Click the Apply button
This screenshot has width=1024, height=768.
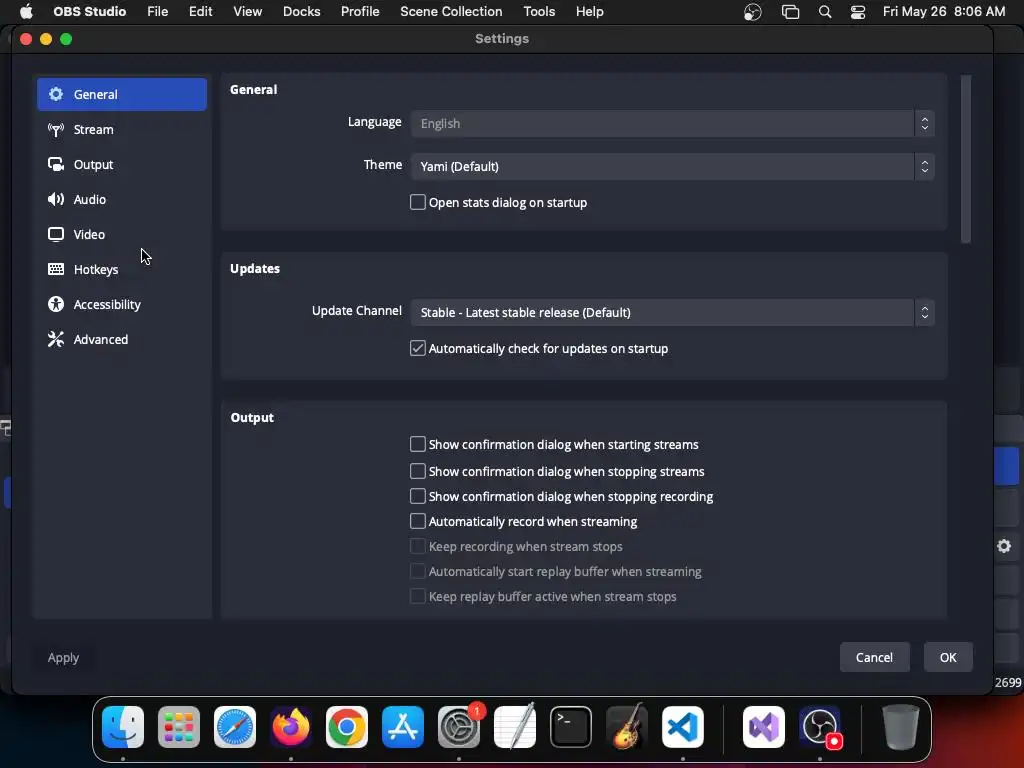click(63, 658)
